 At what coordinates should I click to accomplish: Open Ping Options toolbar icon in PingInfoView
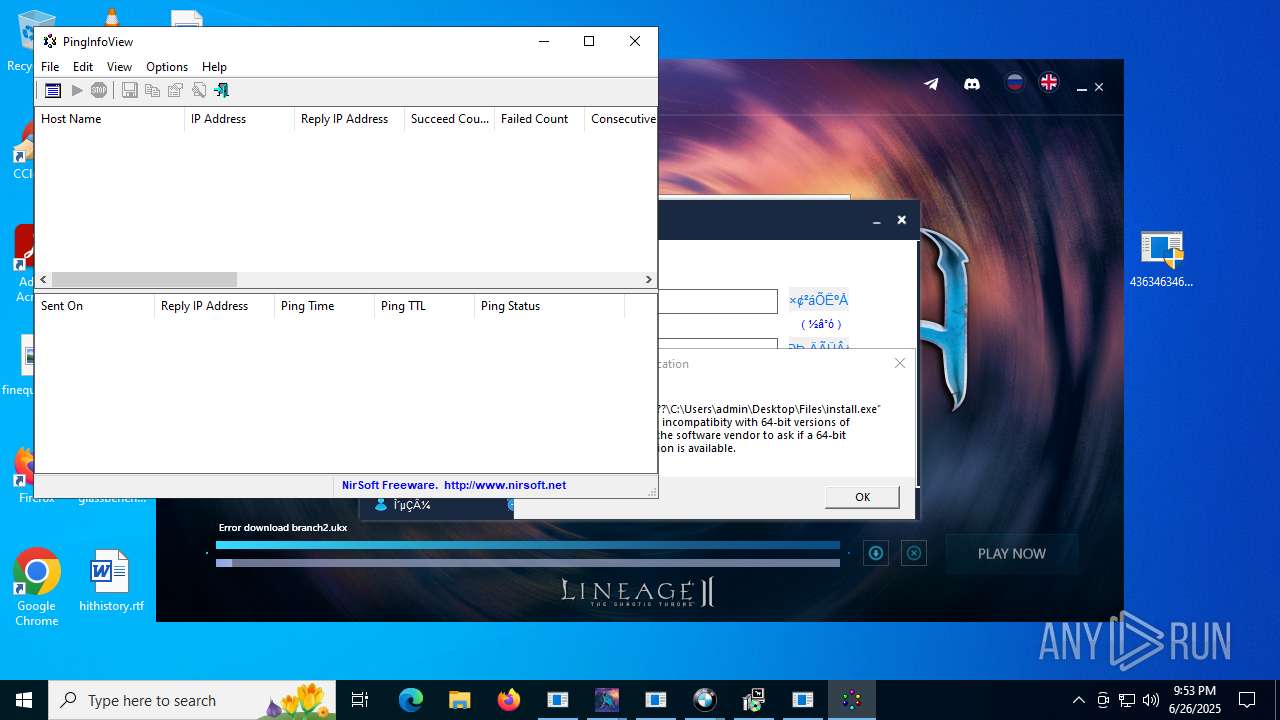click(53, 90)
